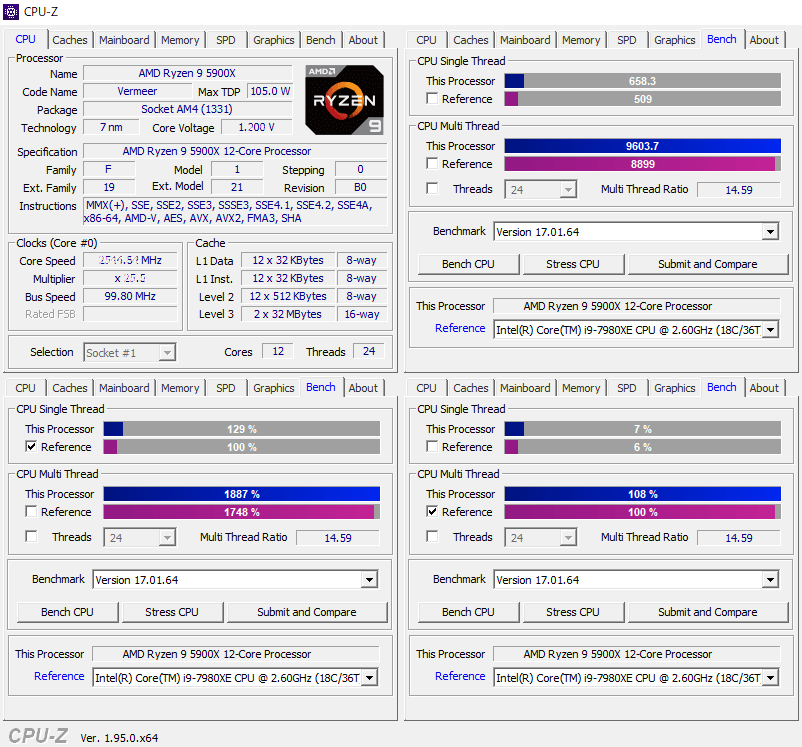
Task: Click the processor Name field AMD Ryzen 9 5900X
Action: click(188, 73)
